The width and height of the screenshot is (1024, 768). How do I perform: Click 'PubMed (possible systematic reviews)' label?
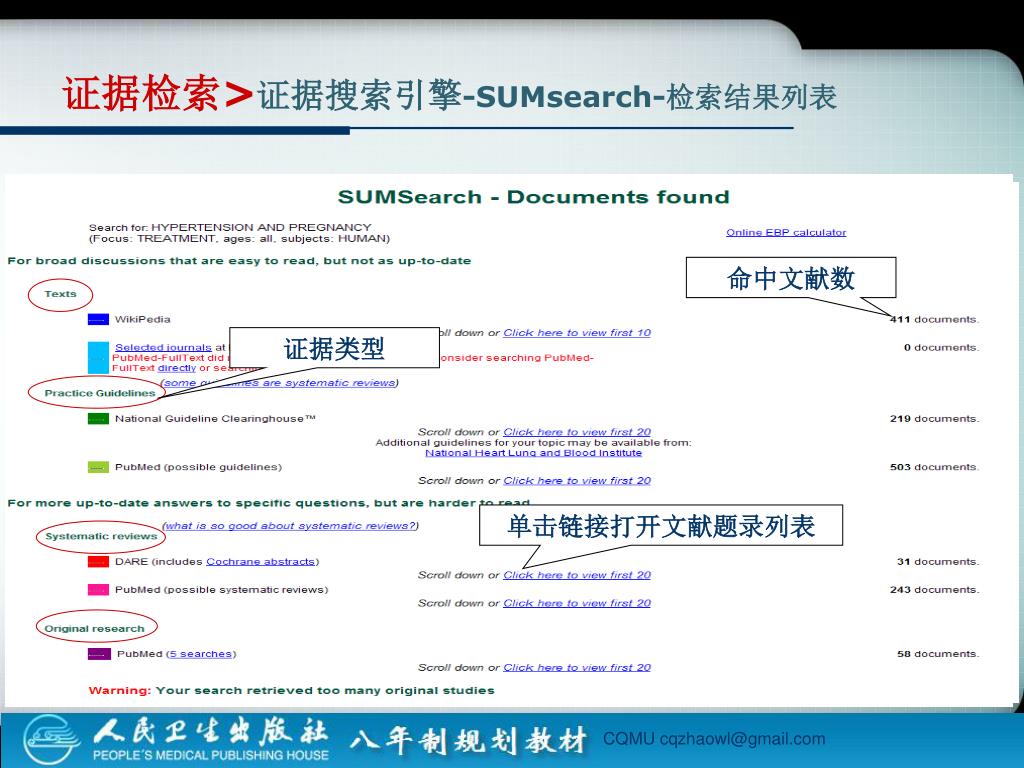[221, 590]
